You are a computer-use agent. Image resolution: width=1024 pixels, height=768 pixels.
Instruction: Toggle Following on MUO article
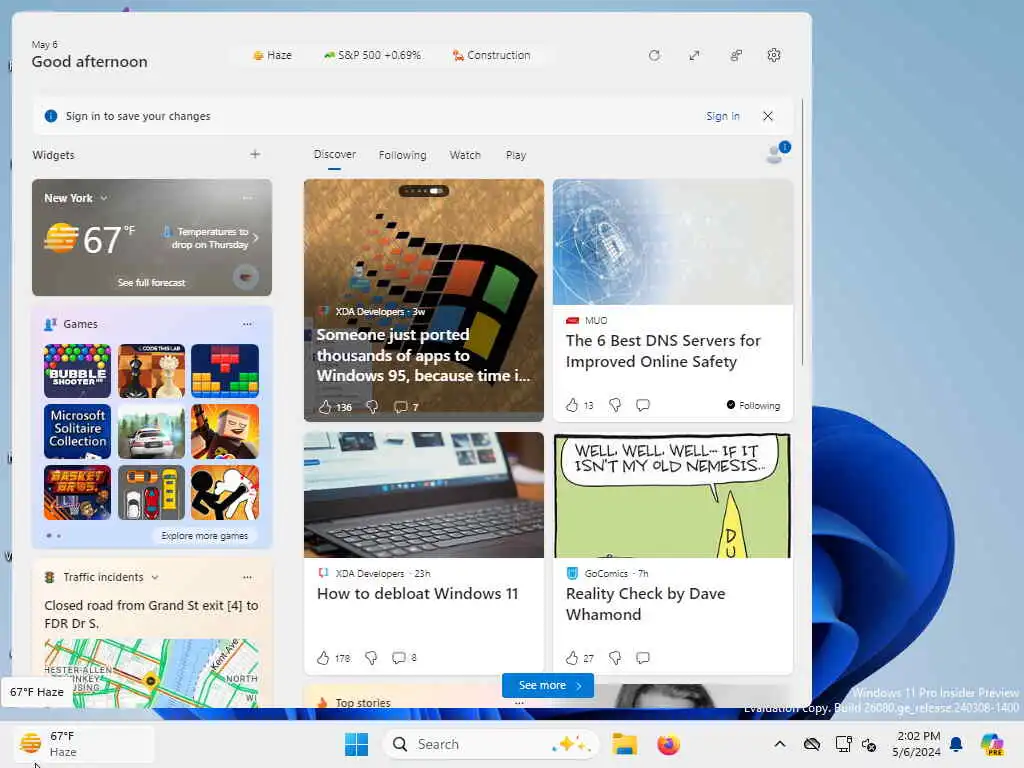click(x=753, y=405)
